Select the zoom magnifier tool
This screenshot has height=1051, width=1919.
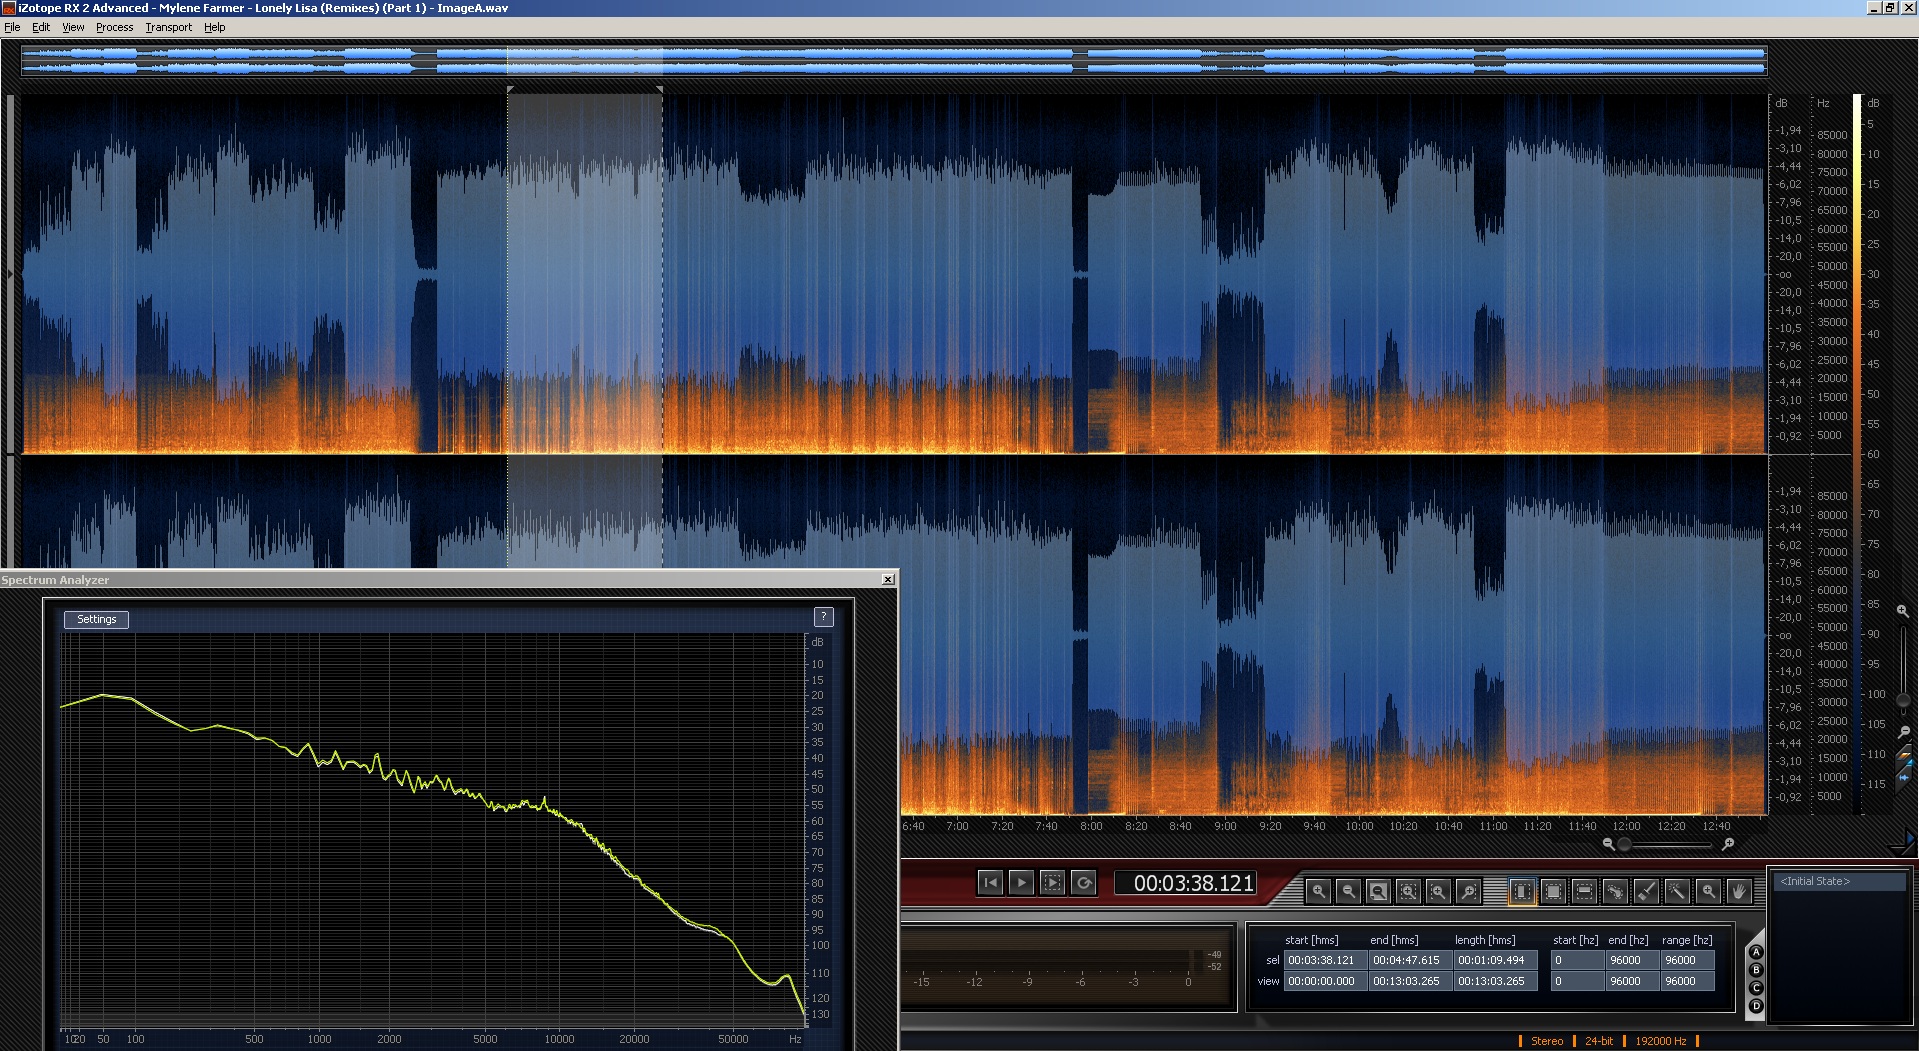[1708, 891]
